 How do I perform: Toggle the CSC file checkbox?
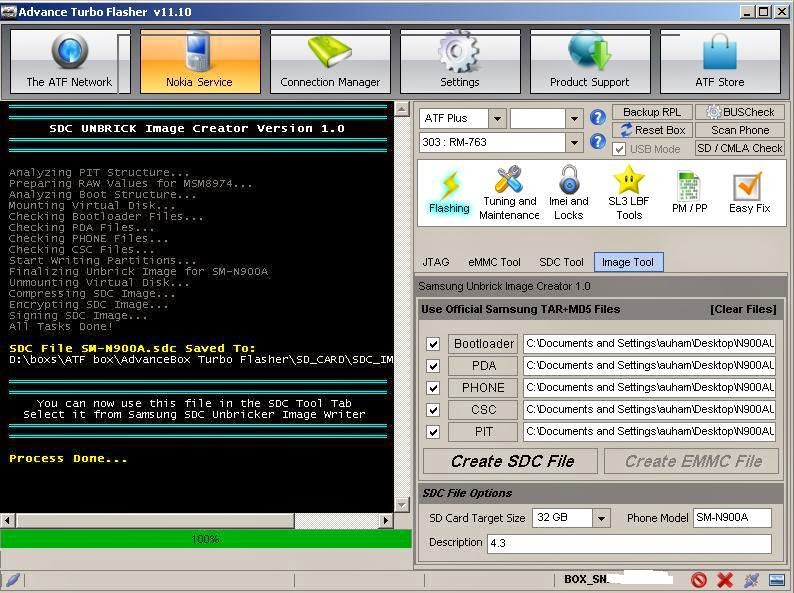pyautogui.click(x=433, y=410)
